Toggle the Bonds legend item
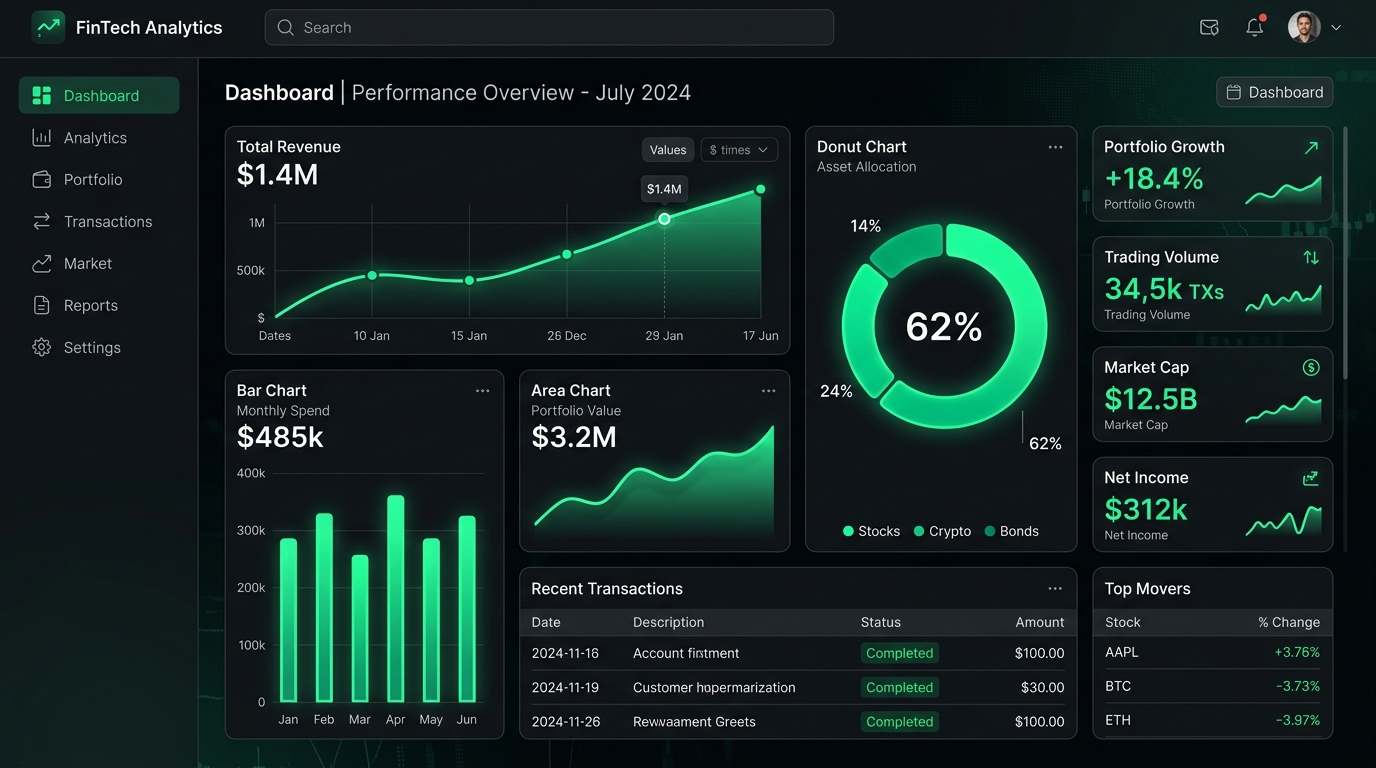 click(x=1012, y=531)
